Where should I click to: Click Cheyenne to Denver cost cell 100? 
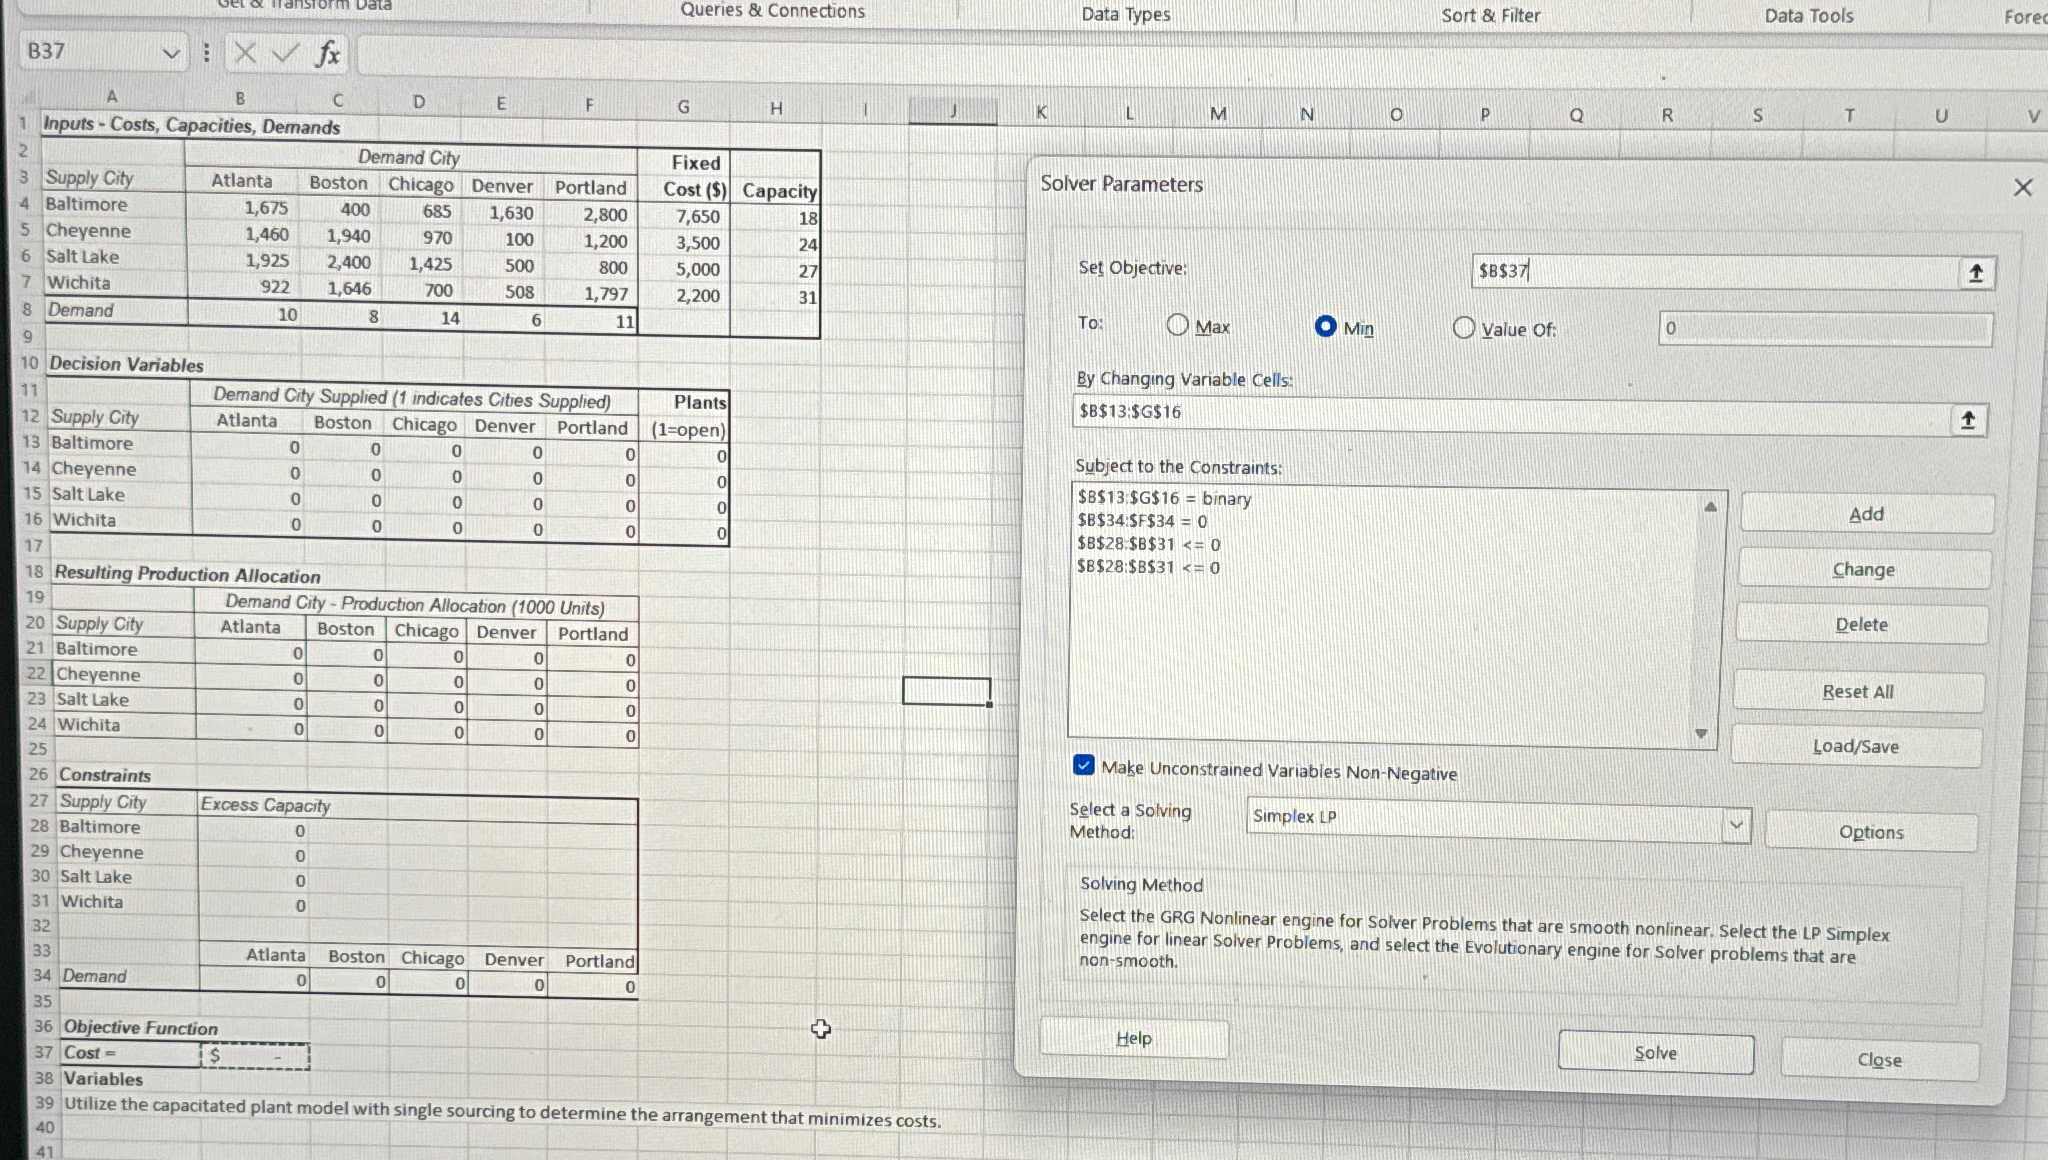(503, 239)
